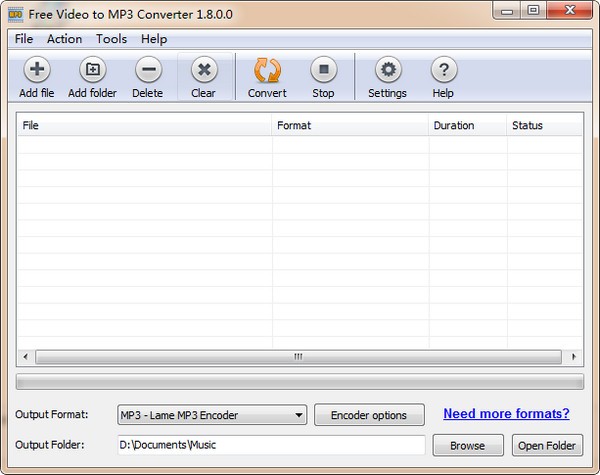Click the Add folder icon

click(93, 70)
